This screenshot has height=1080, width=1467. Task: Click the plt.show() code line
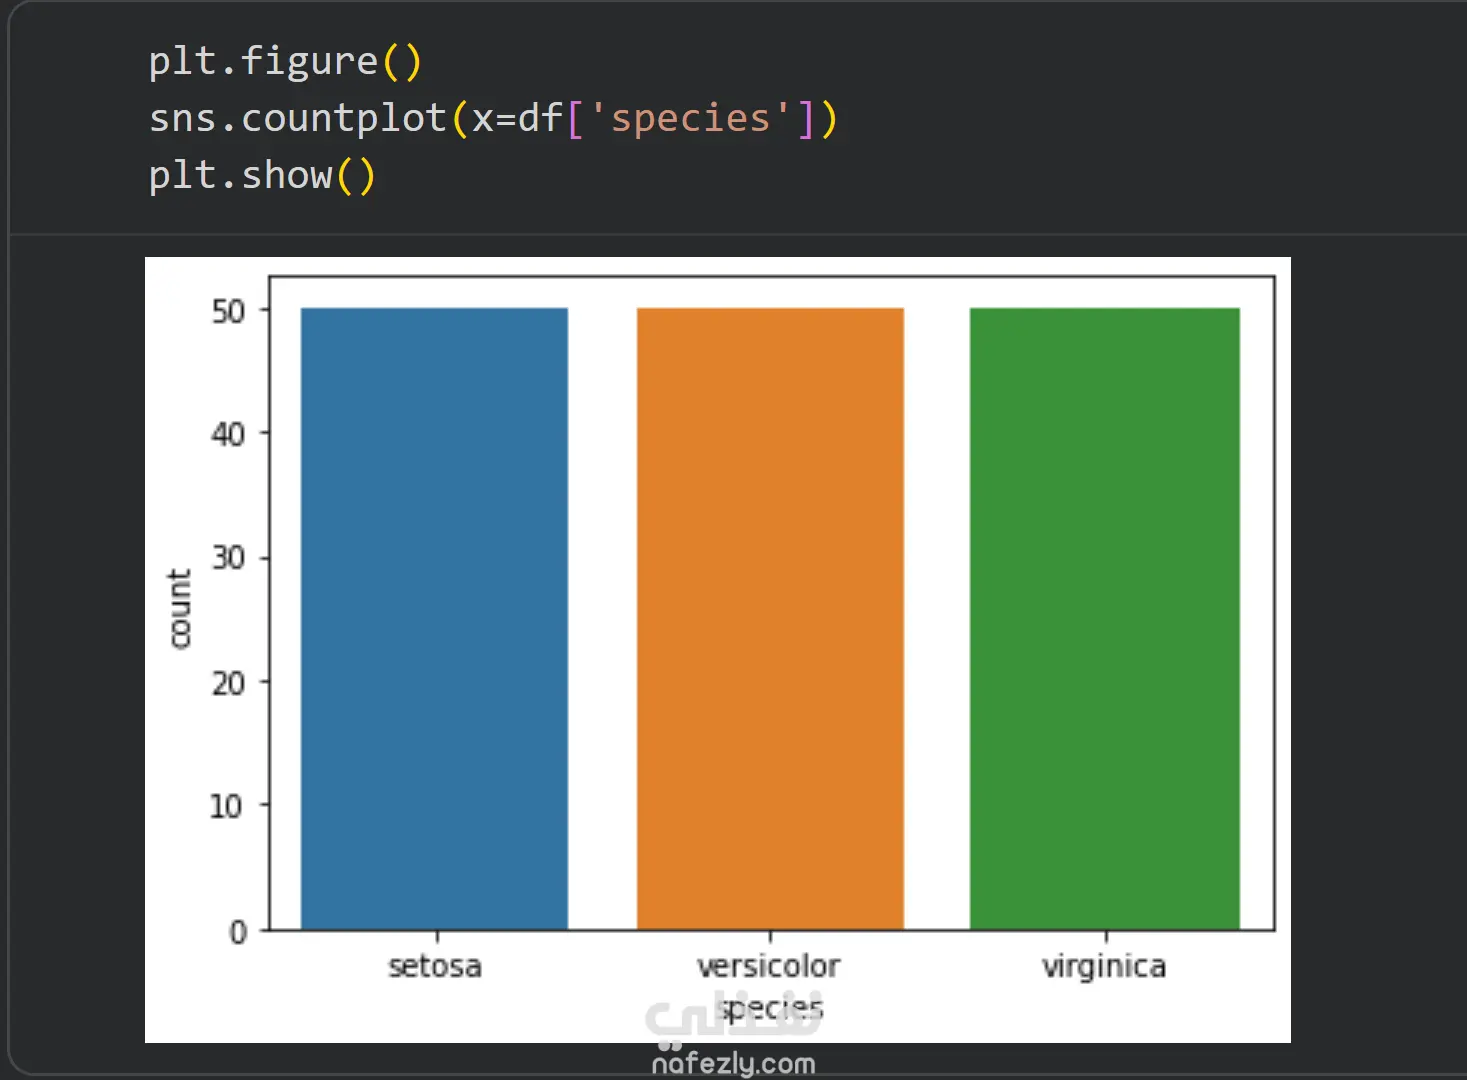(x=262, y=175)
